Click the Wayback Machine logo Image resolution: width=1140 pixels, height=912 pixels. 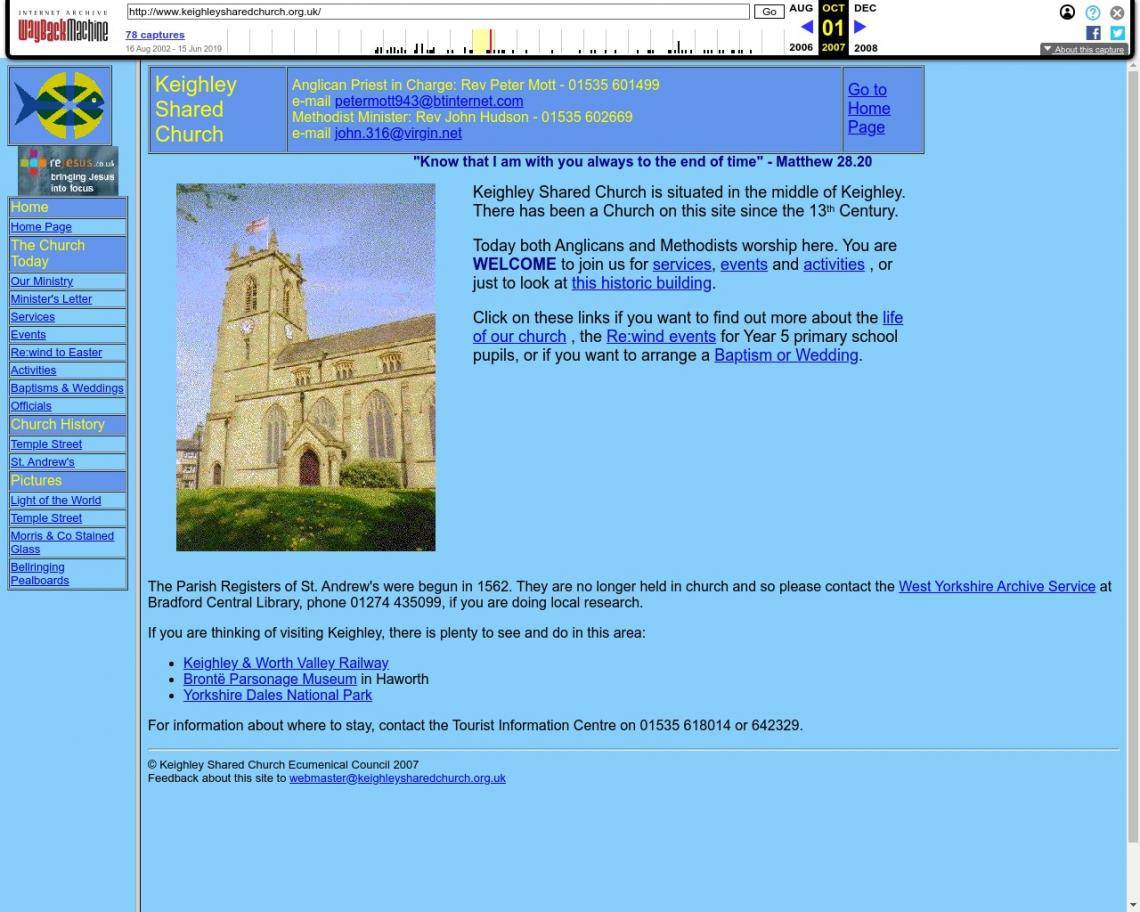[63, 26]
